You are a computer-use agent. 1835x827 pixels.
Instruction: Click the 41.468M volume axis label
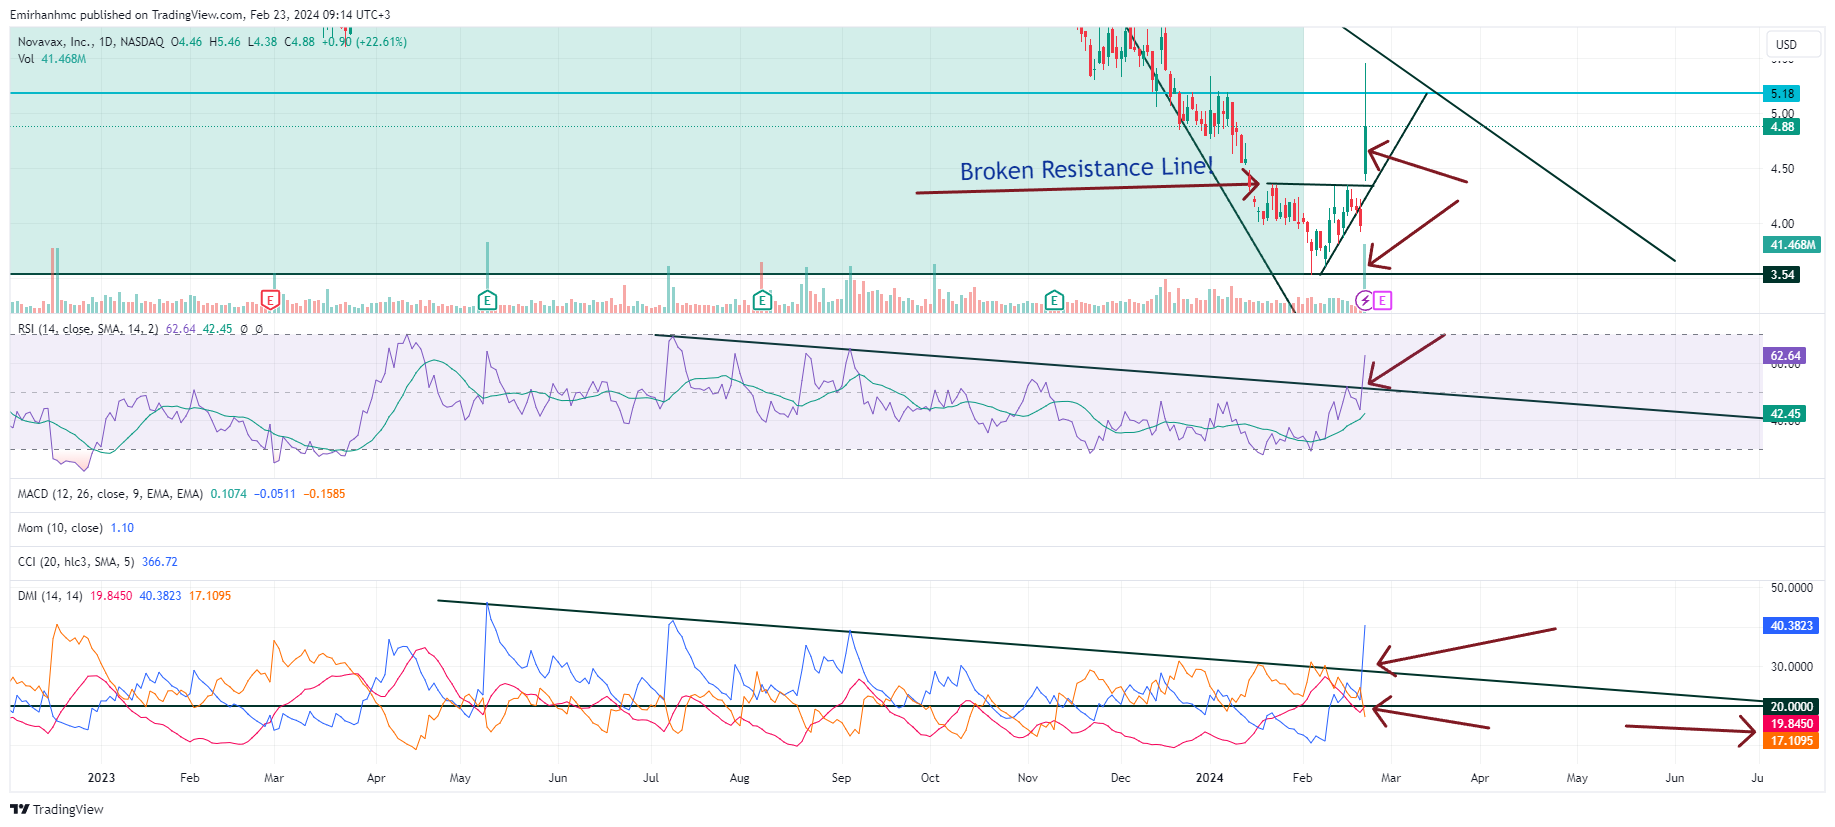(1792, 244)
